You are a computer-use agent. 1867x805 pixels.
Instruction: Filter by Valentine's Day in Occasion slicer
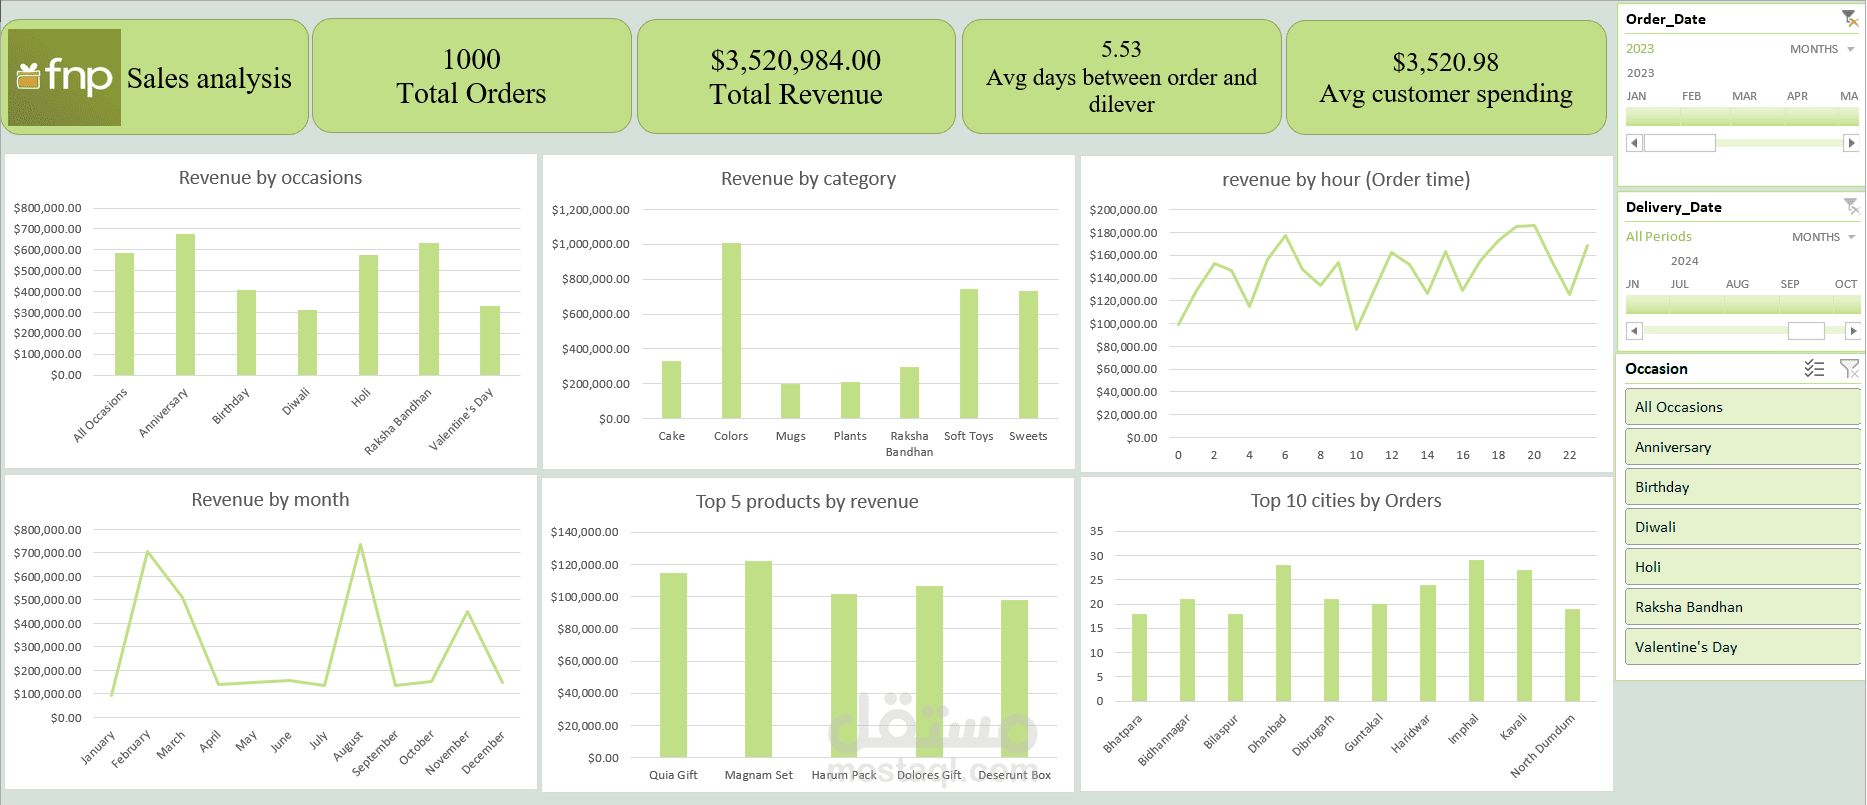[1742, 647]
